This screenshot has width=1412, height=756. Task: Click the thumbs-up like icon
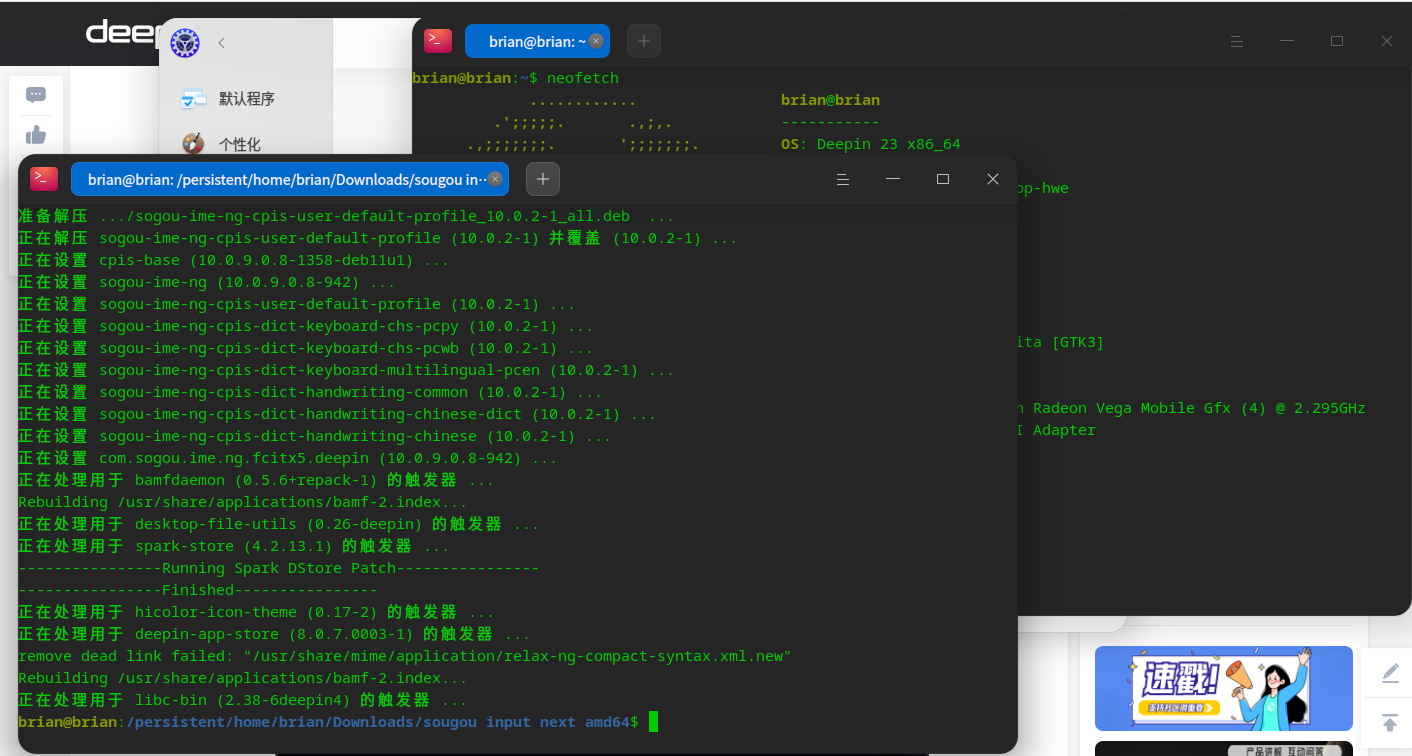click(36, 135)
